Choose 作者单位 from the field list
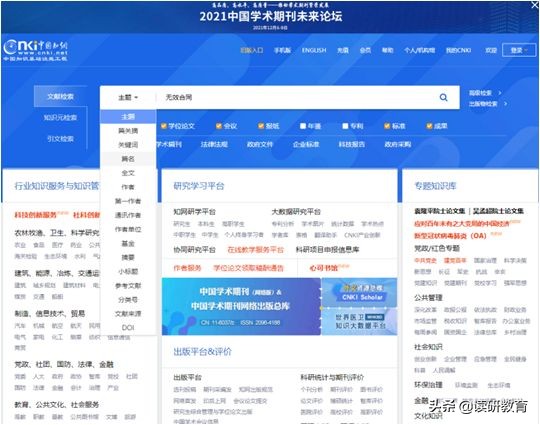Viewport: 540px width, 425px height. coord(128,229)
